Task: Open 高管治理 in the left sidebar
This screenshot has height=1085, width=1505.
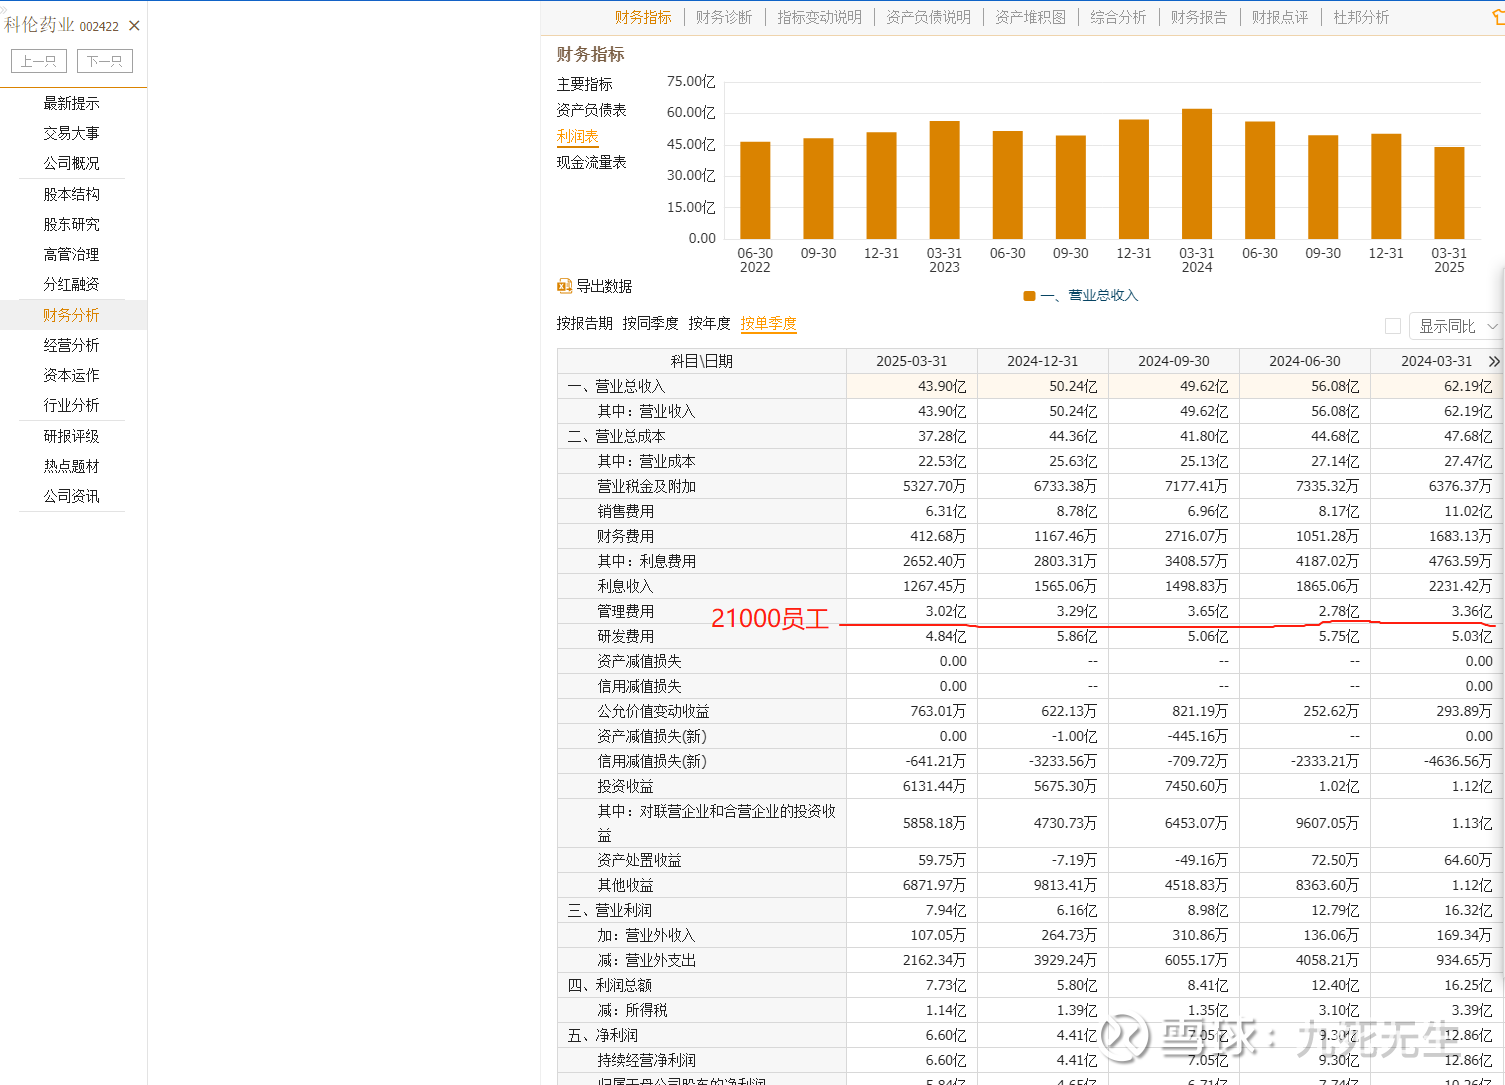Action: click(x=71, y=254)
